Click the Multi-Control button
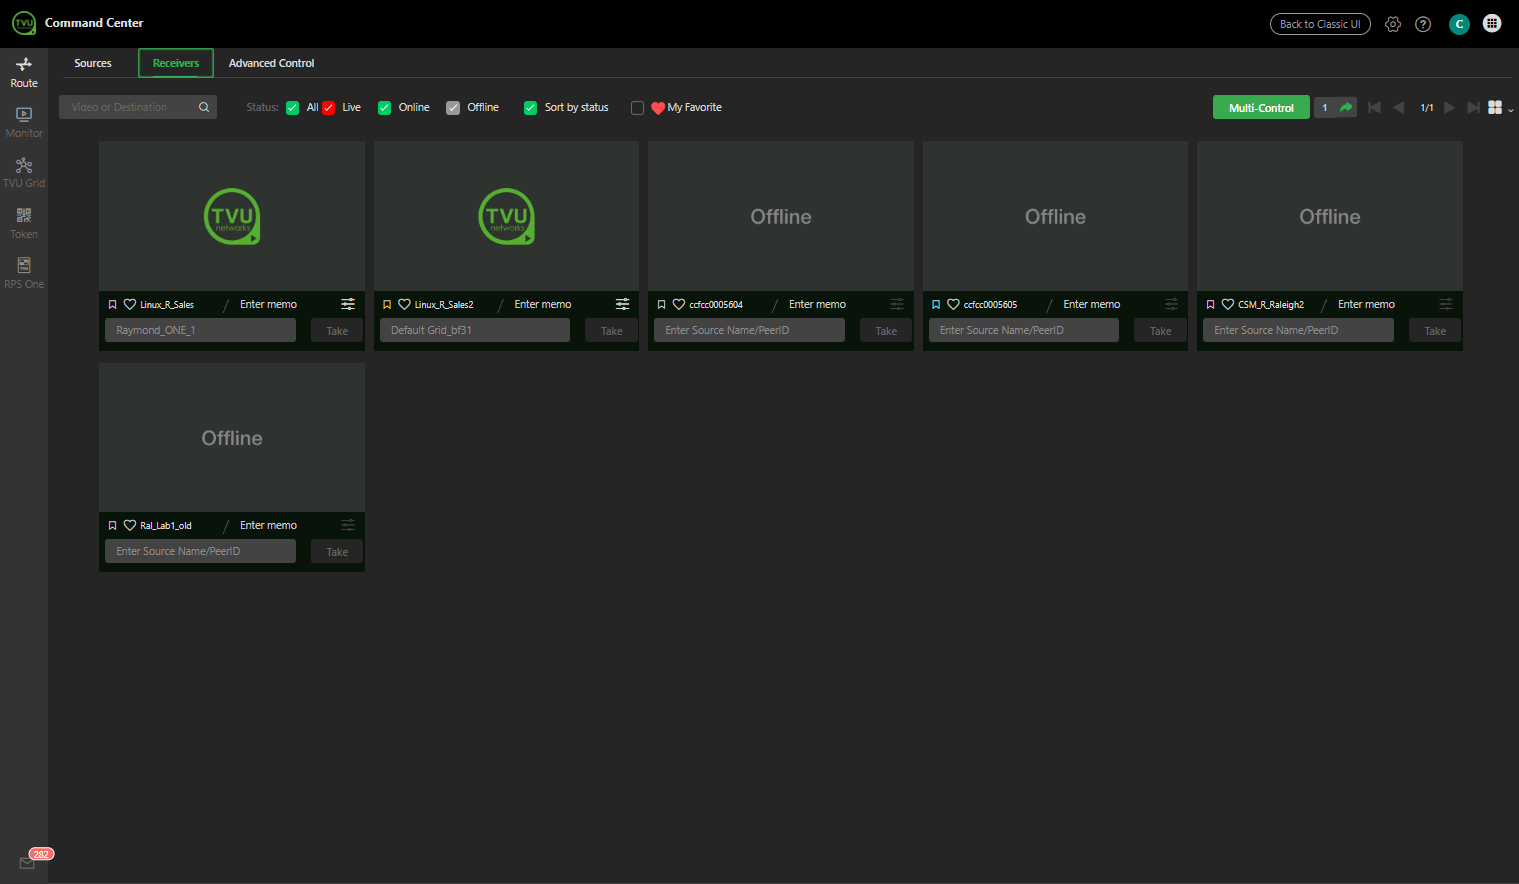The image size is (1519, 884). pyautogui.click(x=1261, y=107)
